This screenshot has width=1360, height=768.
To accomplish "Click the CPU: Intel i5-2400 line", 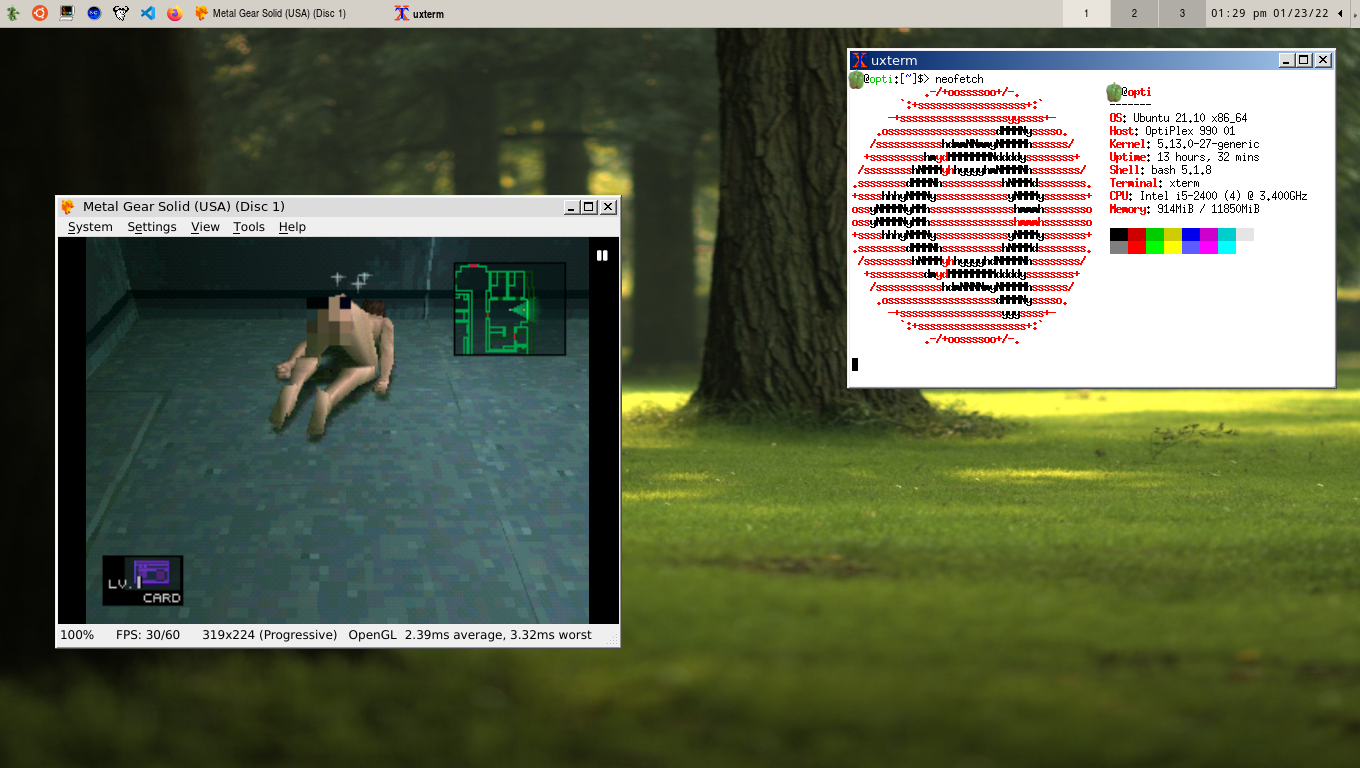I will point(1208,196).
